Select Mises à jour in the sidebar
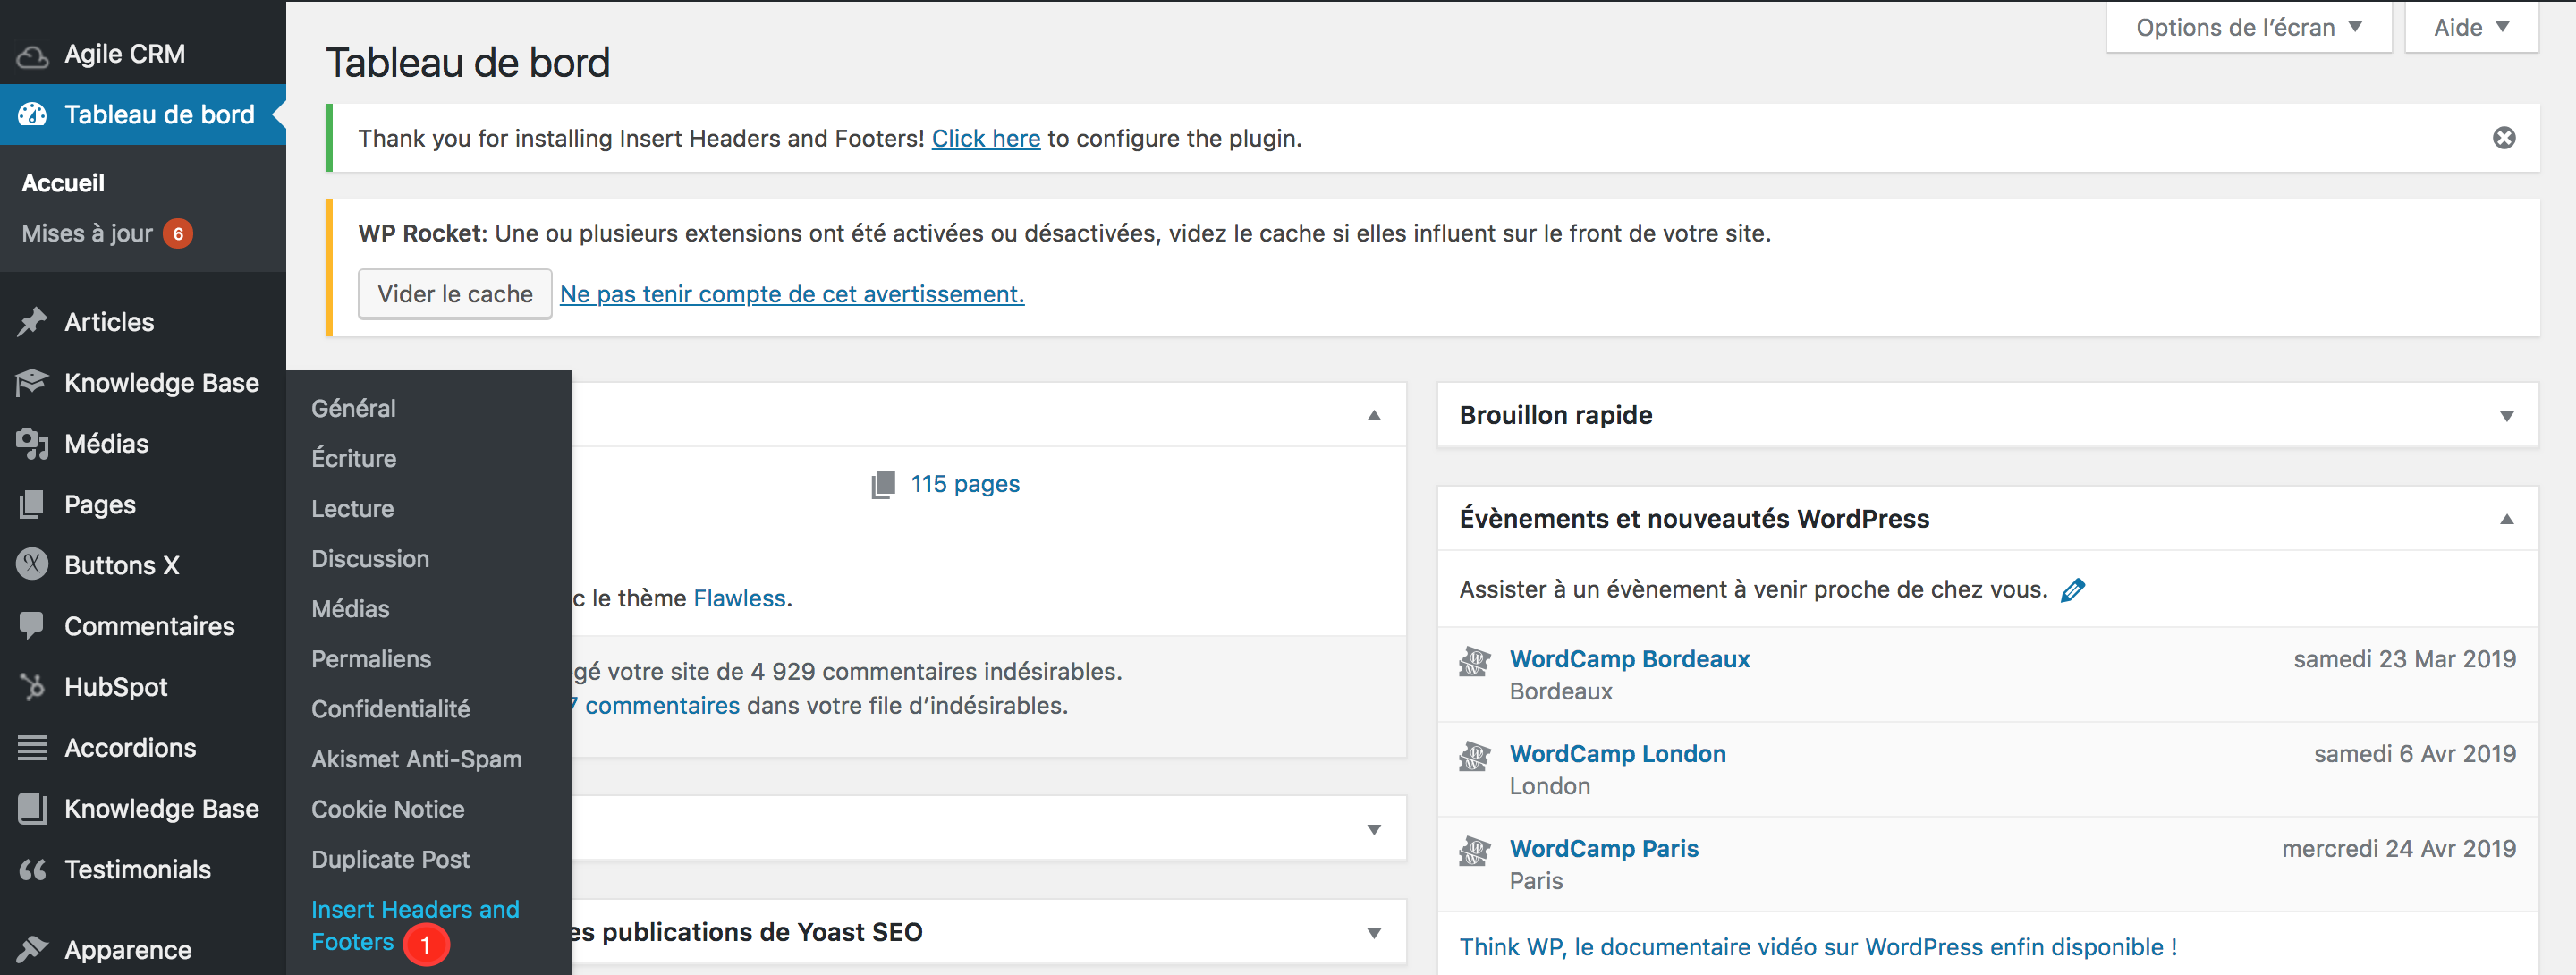This screenshot has width=2576, height=975. pos(87,233)
